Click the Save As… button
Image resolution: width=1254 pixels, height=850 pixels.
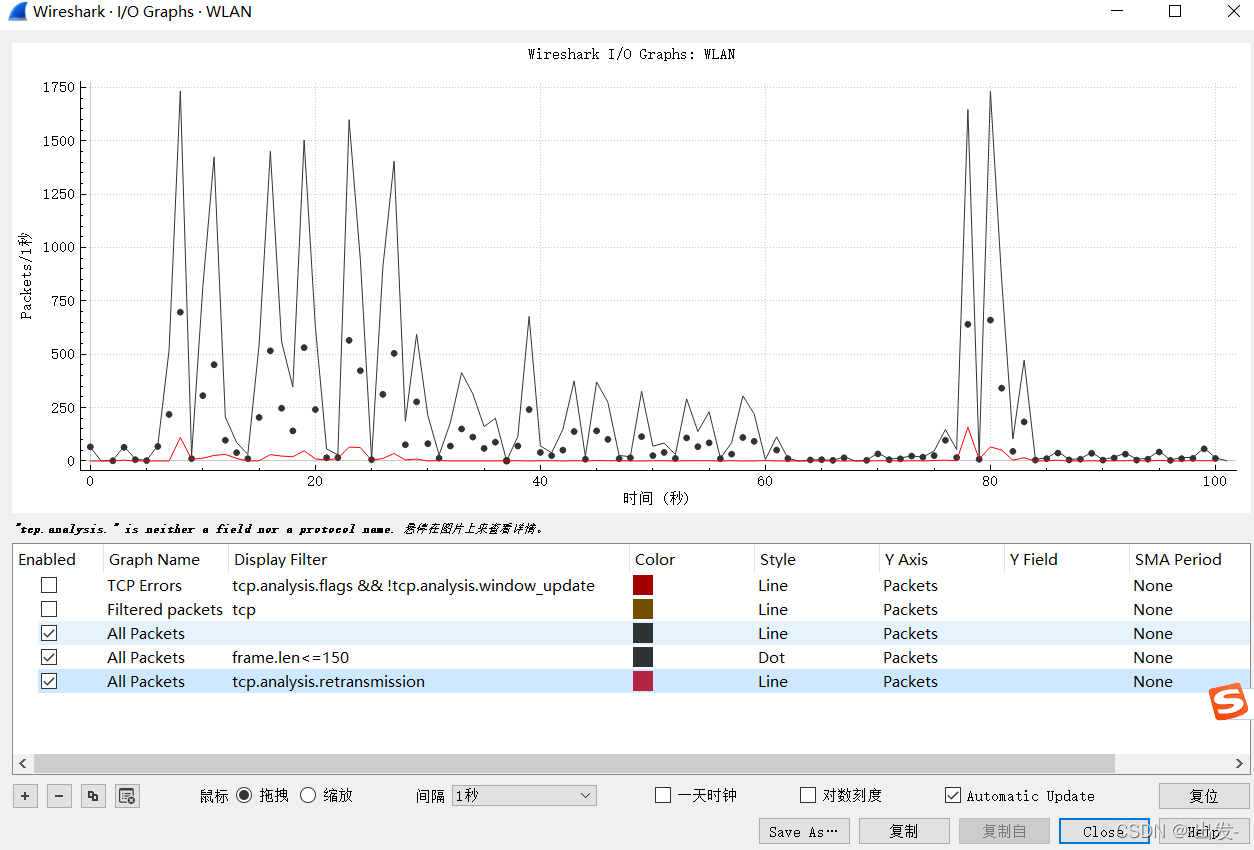[x=804, y=831]
